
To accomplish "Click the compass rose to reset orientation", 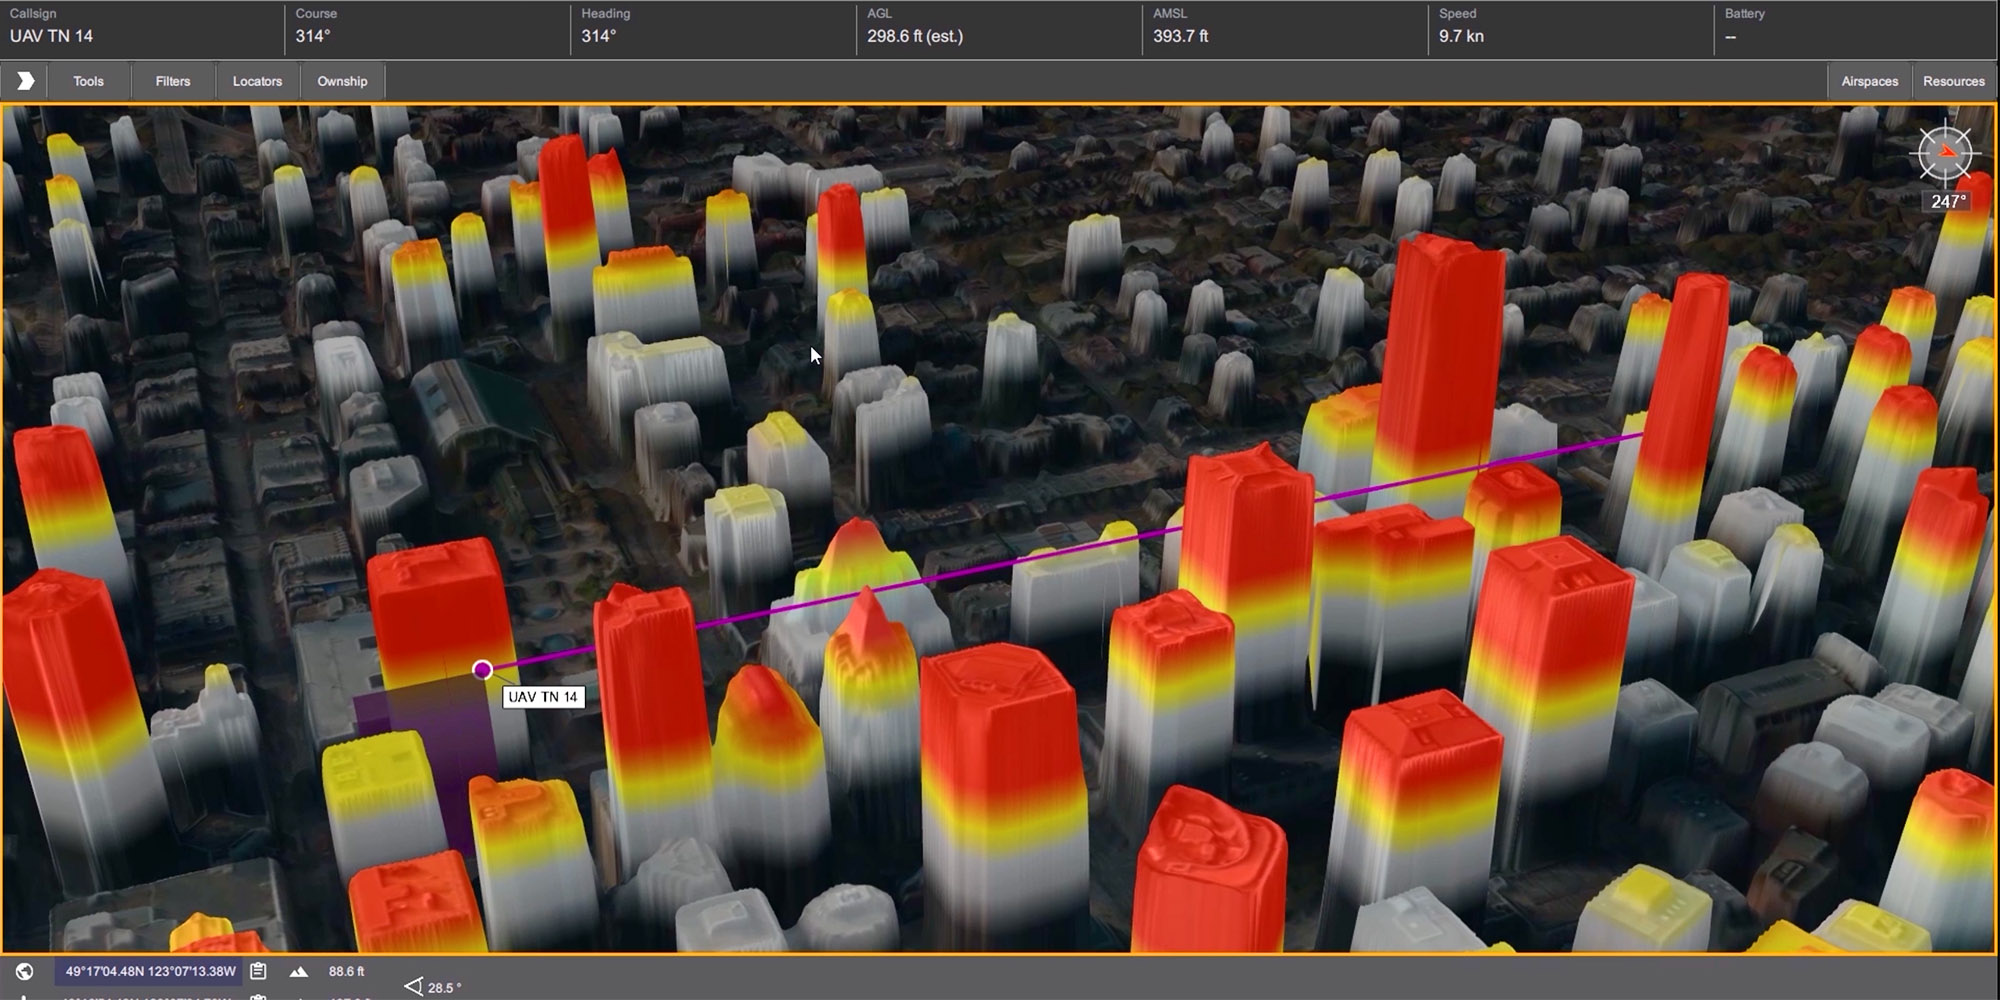I will (1945, 154).
